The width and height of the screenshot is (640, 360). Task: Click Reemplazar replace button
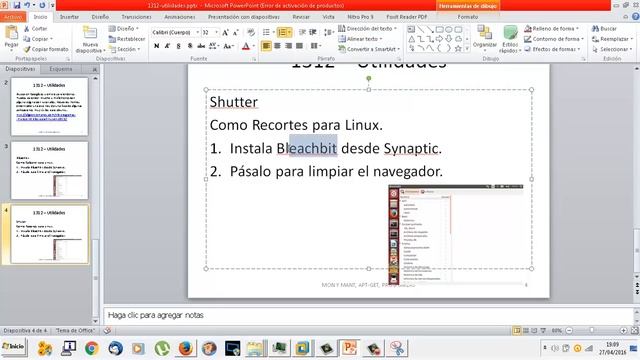612,39
